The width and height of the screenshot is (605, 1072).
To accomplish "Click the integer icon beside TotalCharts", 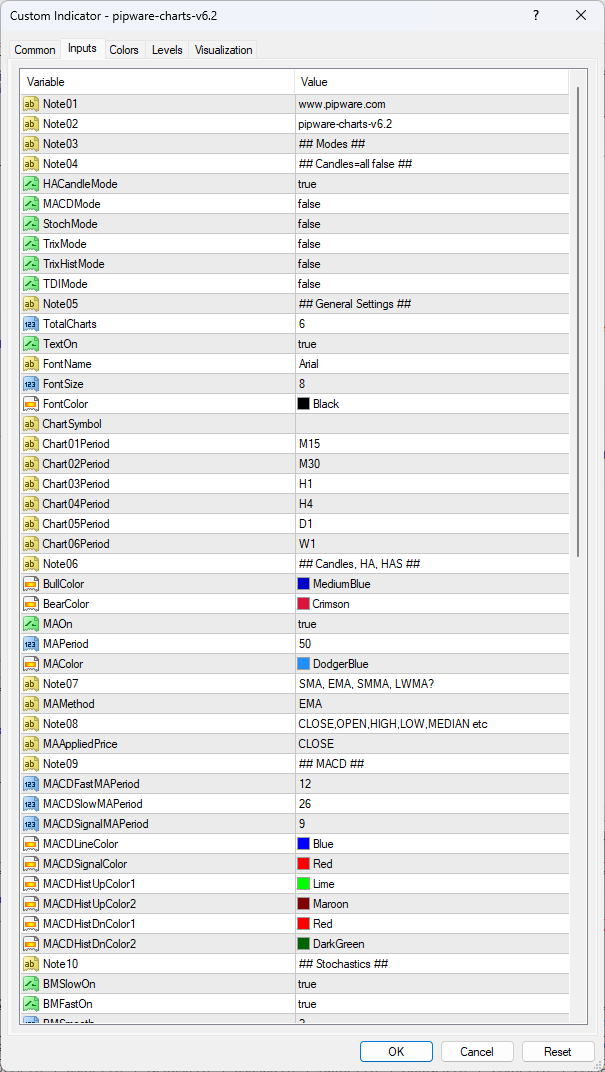I will click(x=30, y=324).
